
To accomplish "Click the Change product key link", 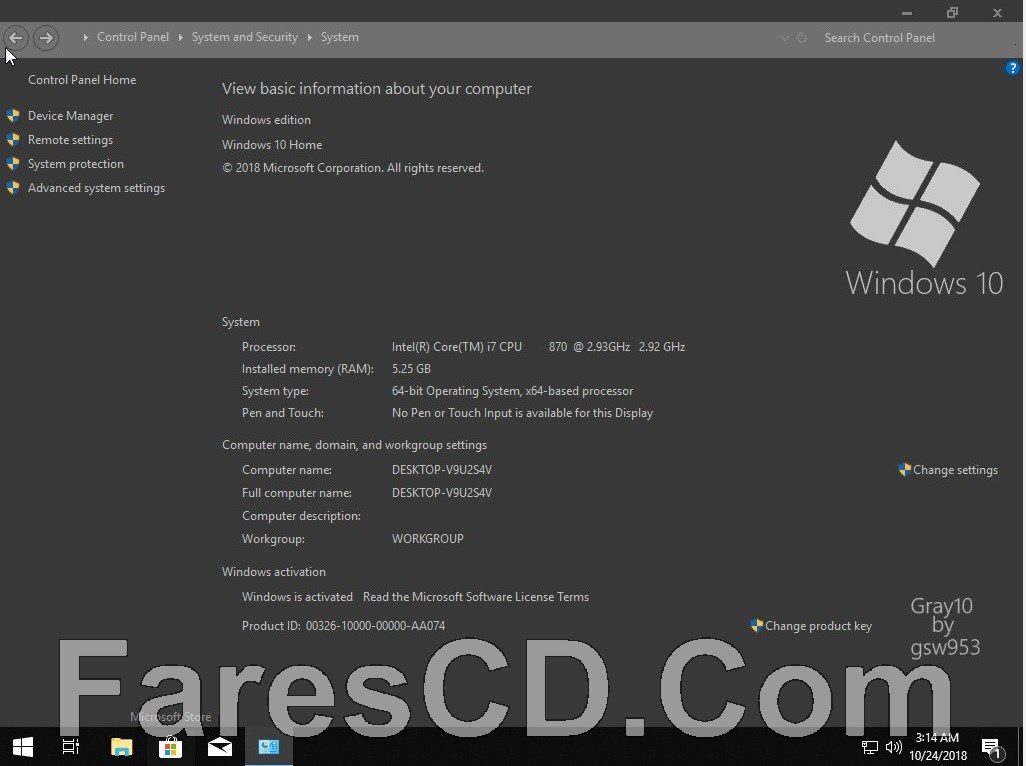I will 819,626.
